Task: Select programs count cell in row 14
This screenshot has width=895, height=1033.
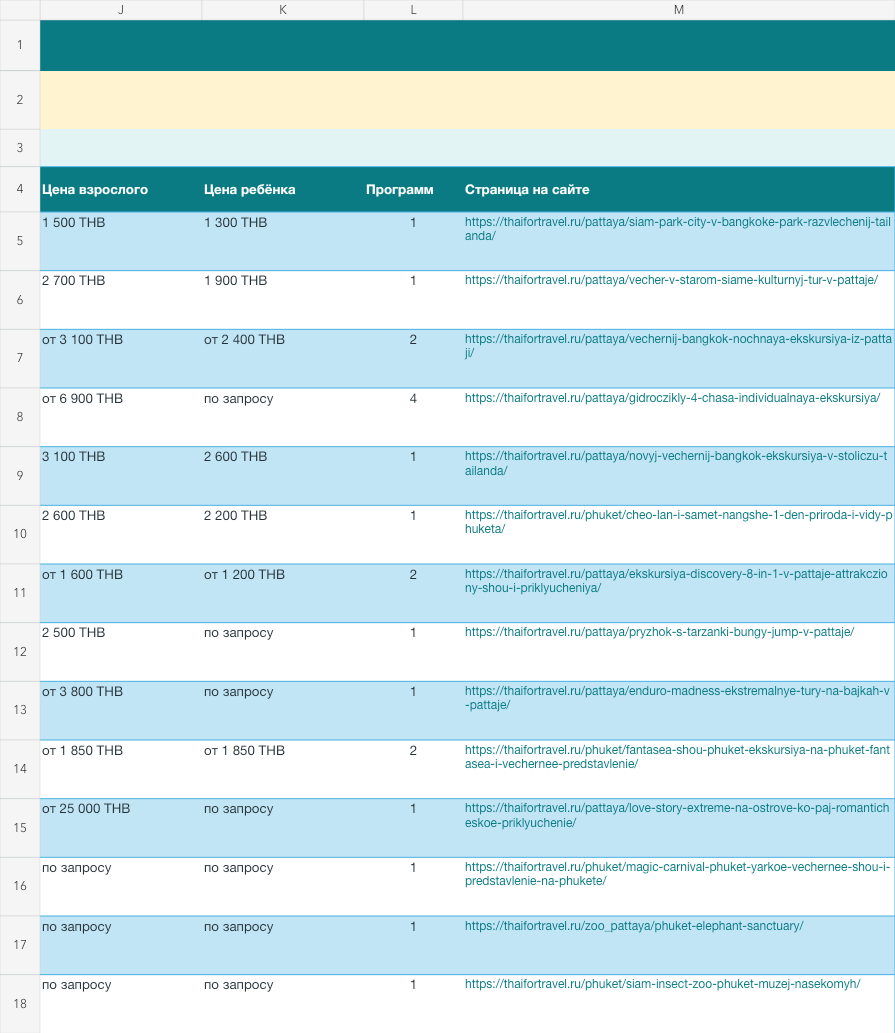Action: pos(413,769)
